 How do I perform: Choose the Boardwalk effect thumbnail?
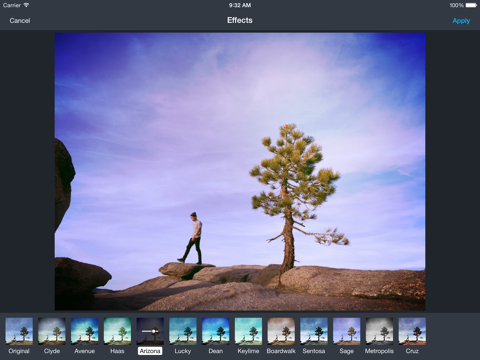tap(281, 331)
